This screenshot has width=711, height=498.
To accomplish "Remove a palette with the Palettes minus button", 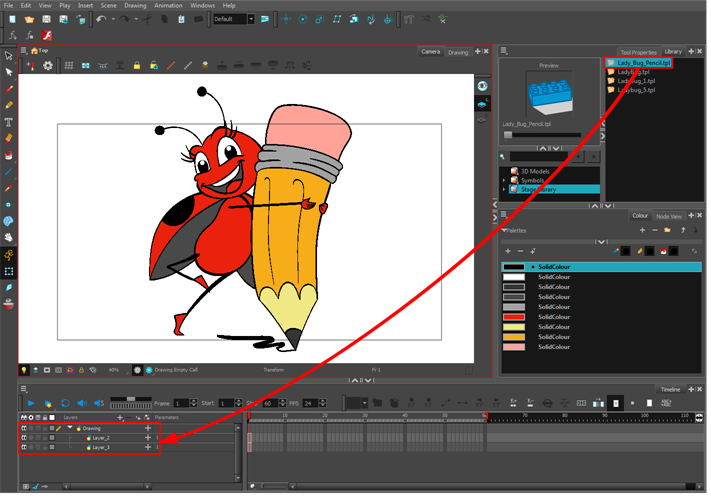I will tap(654, 230).
